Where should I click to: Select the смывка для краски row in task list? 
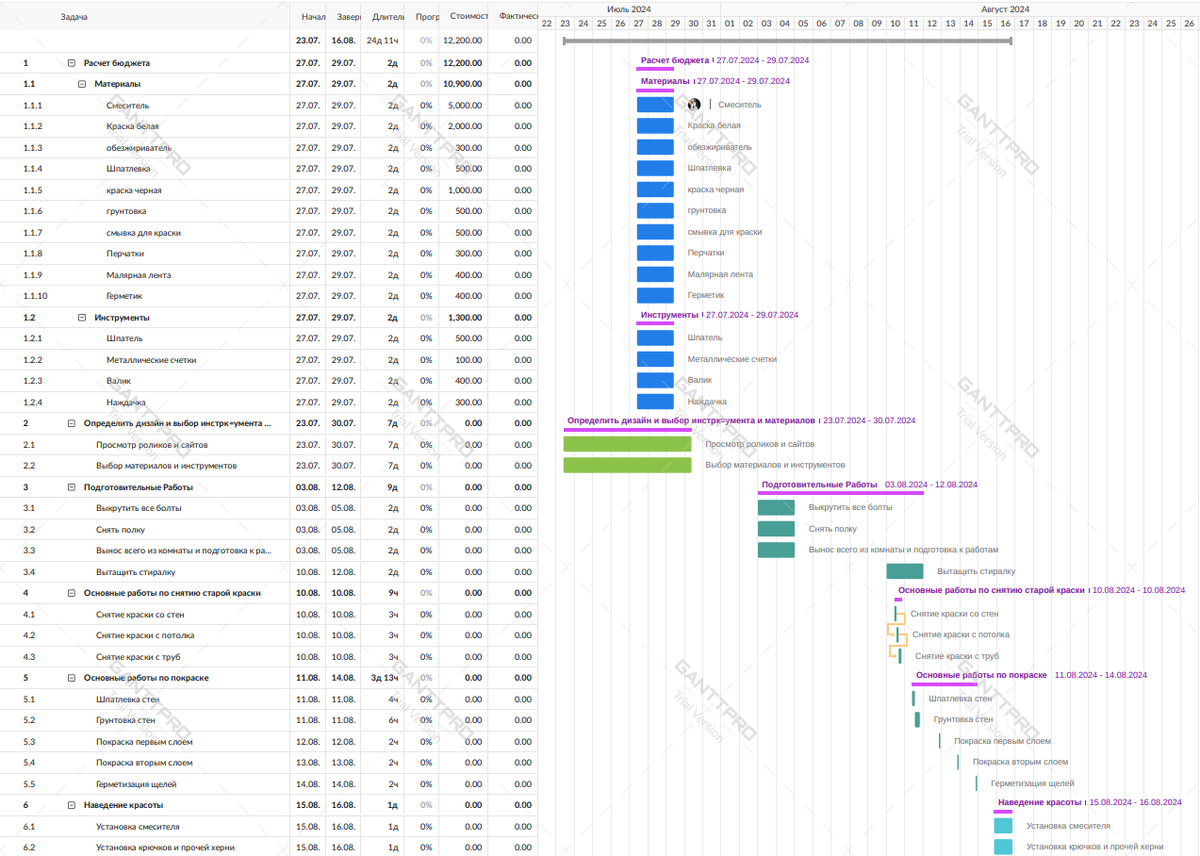(x=268, y=233)
